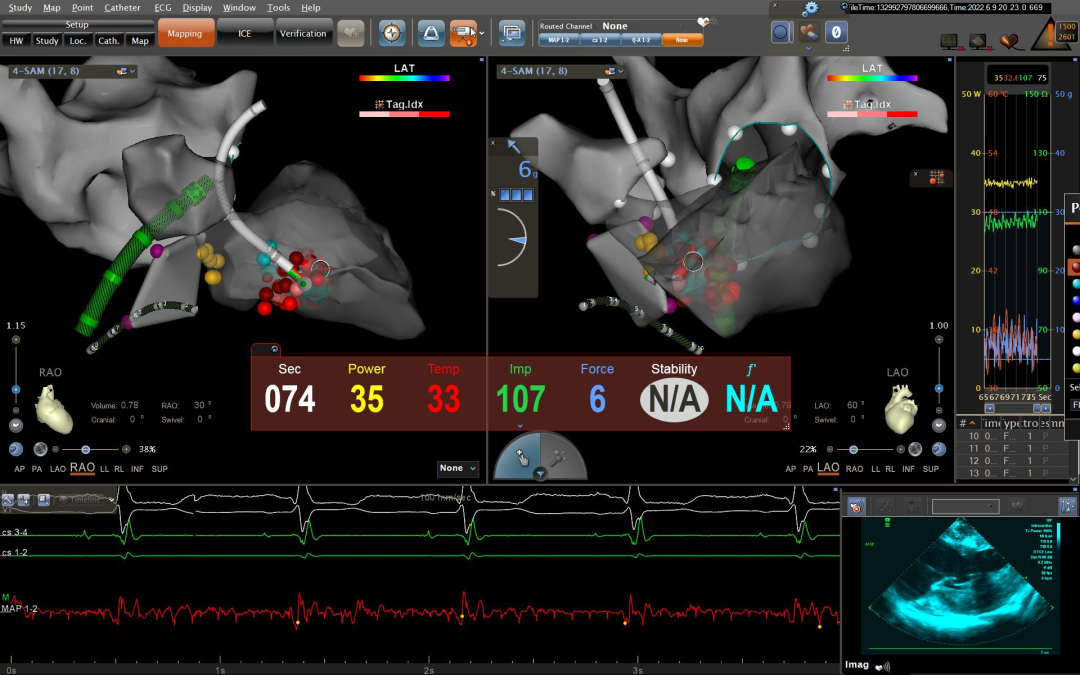Open the dropdown field in ICE panel
Viewport: 1080px width, 675px height.
pyautogui.click(x=965, y=506)
